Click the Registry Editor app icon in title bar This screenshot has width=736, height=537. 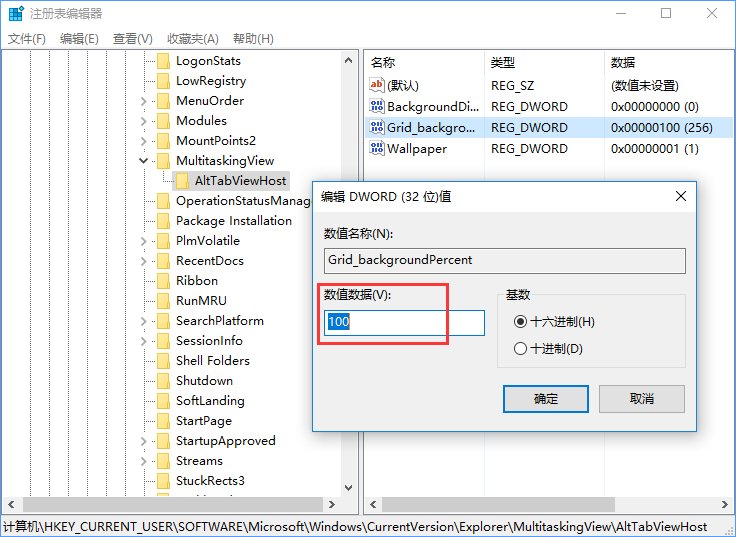(13, 13)
